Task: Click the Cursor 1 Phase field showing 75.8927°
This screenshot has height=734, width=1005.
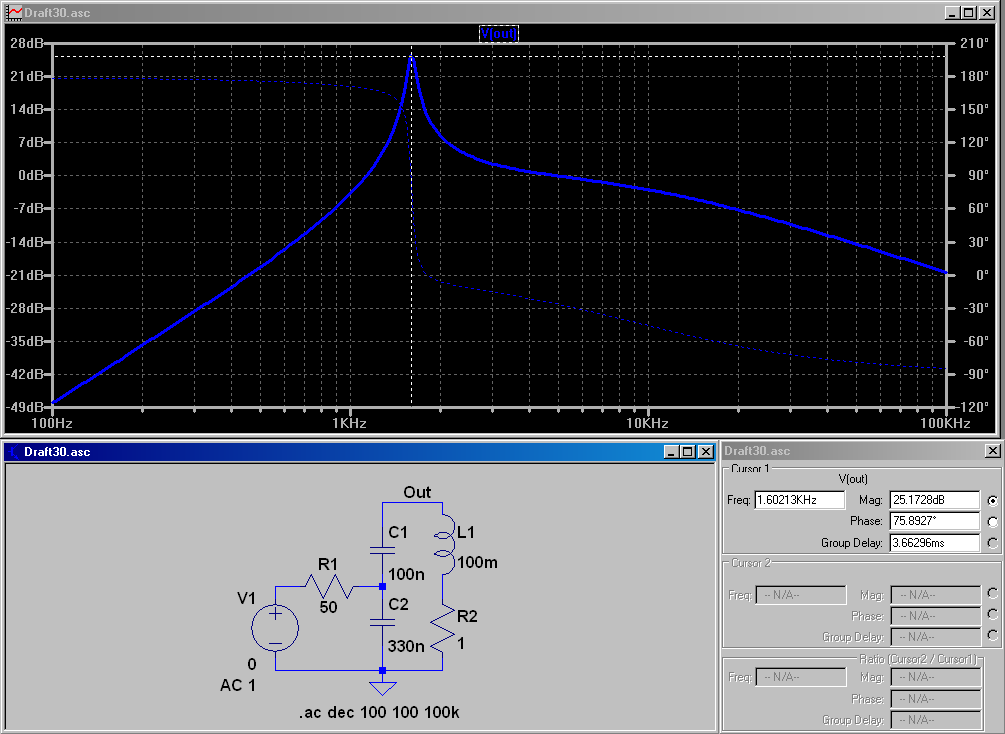Action: (x=935, y=521)
